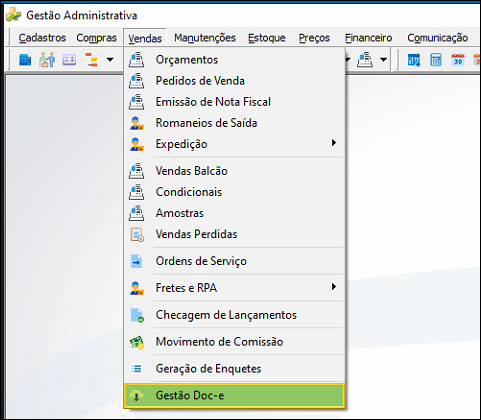The width and height of the screenshot is (481, 420).
Task: Open dropdown arrow after cash register icon
Action: tap(384, 60)
